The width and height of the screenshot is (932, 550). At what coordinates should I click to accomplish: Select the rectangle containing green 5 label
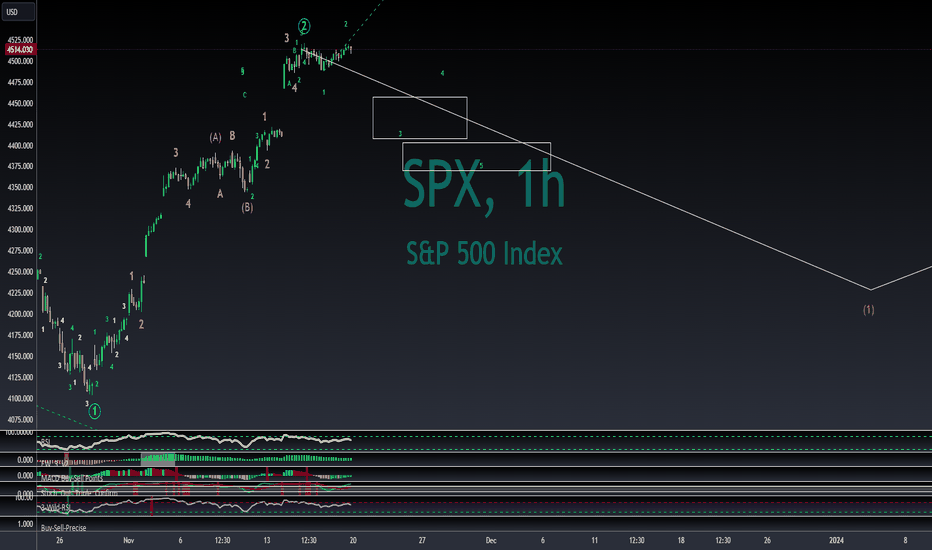[476, 156]
